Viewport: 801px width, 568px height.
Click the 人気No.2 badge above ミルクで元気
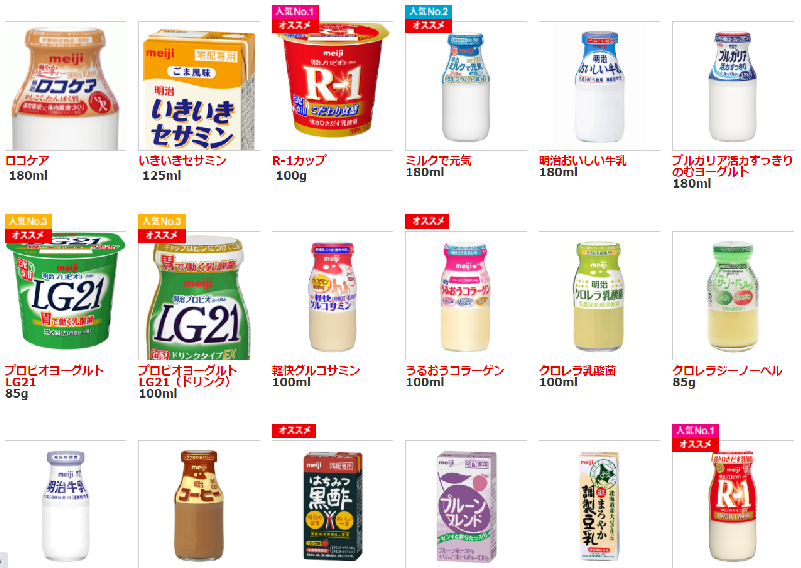[x=428, y=12]
